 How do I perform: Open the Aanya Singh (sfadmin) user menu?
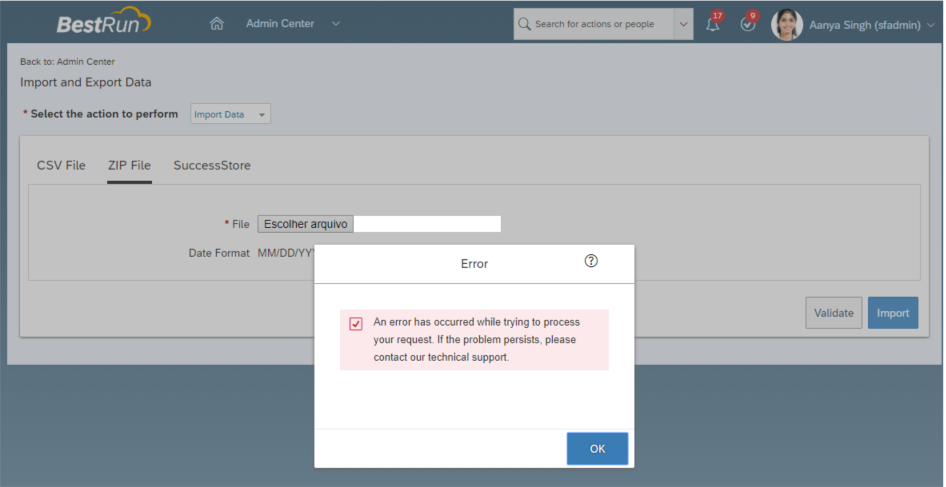coord(865,25)
